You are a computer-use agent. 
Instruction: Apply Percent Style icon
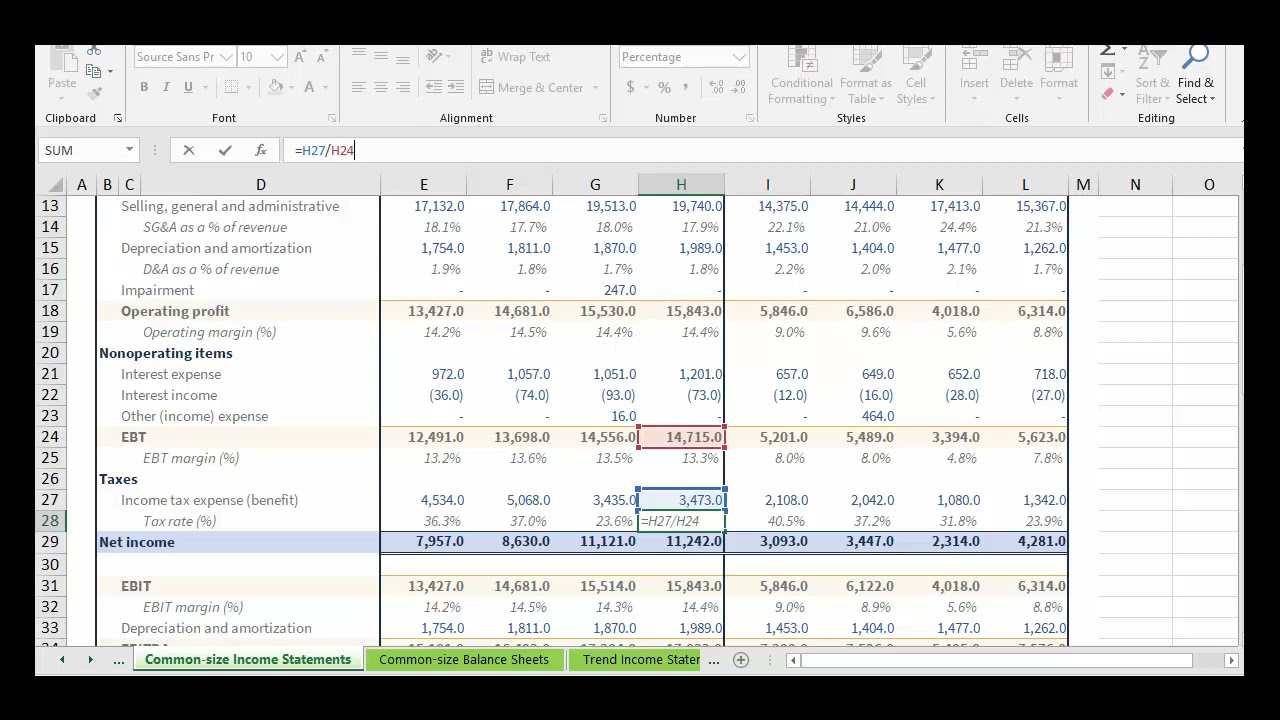(664, 87)
